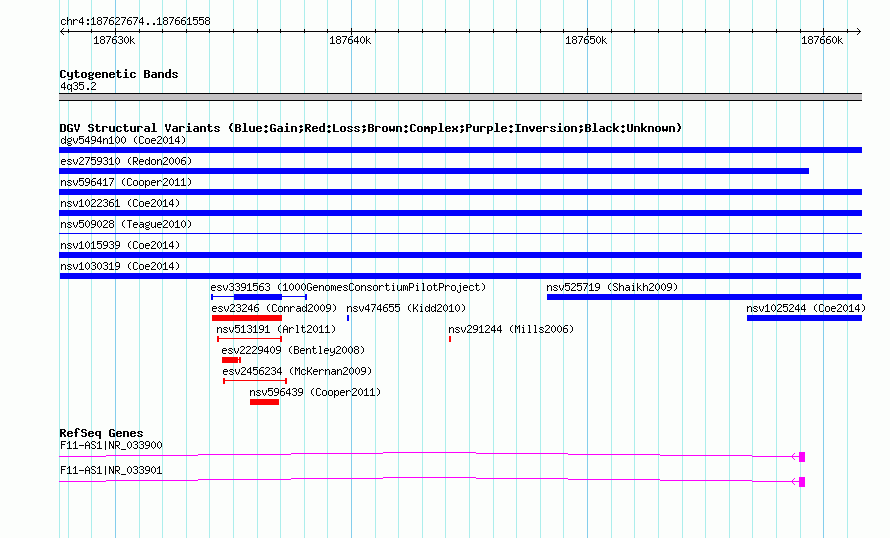This screenshot has width=890, height=538.
Task: Select the dgv5494n100 (Coe2014) label
Action: (123, 140)
